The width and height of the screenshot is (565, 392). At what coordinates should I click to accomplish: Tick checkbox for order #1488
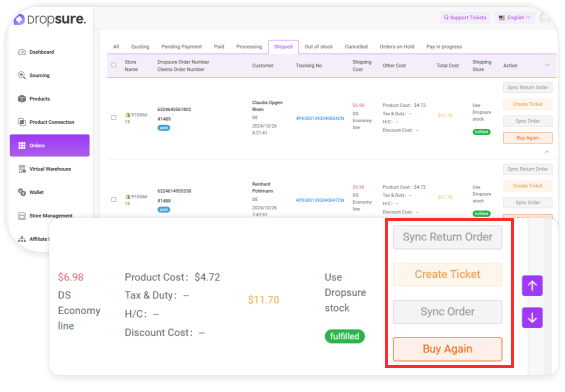click(x=114, y=199)
